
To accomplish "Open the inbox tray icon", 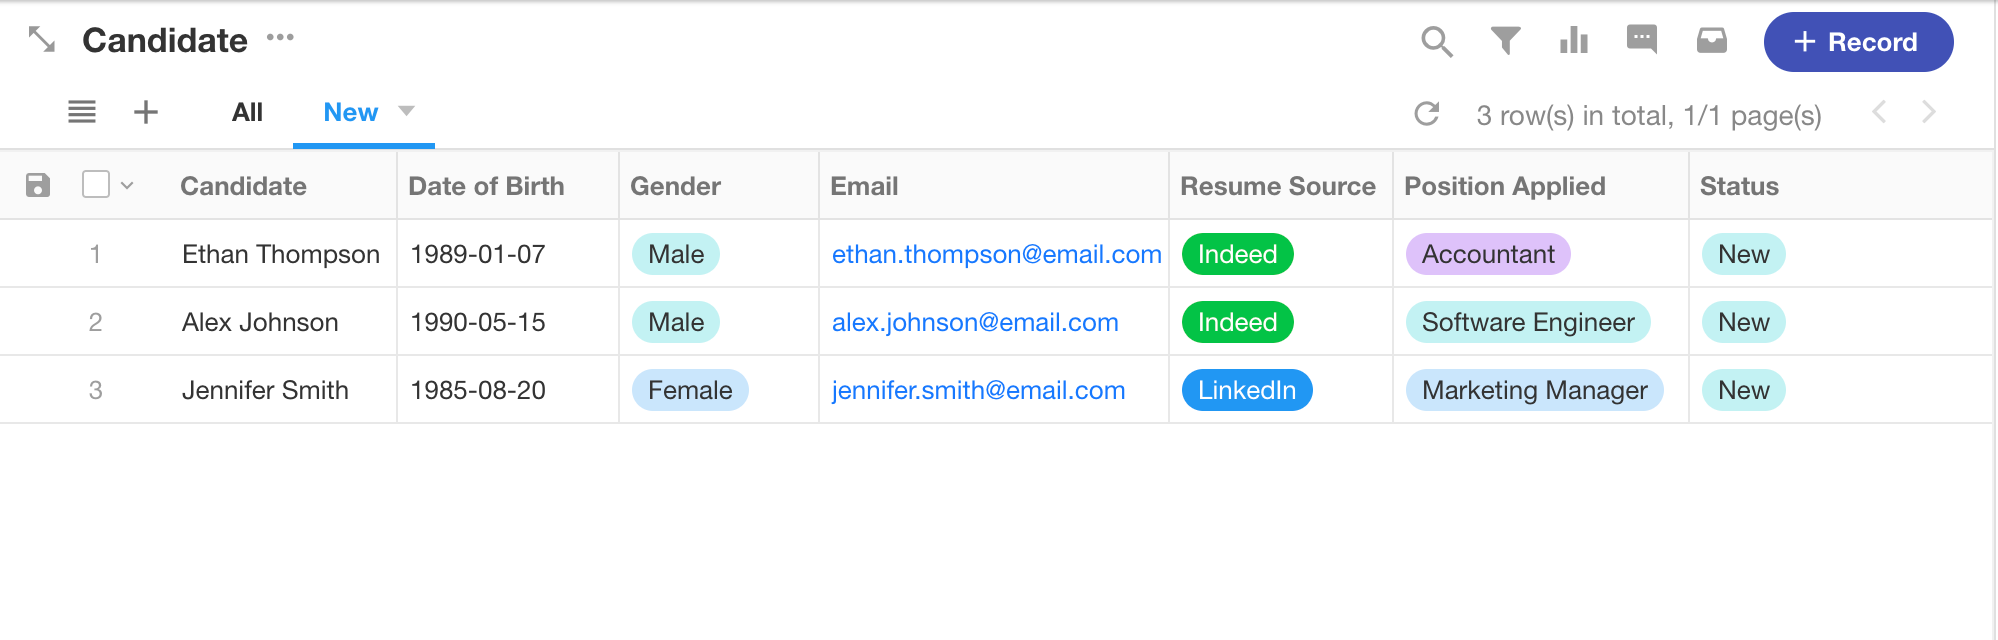I will tap(1712, 40).
